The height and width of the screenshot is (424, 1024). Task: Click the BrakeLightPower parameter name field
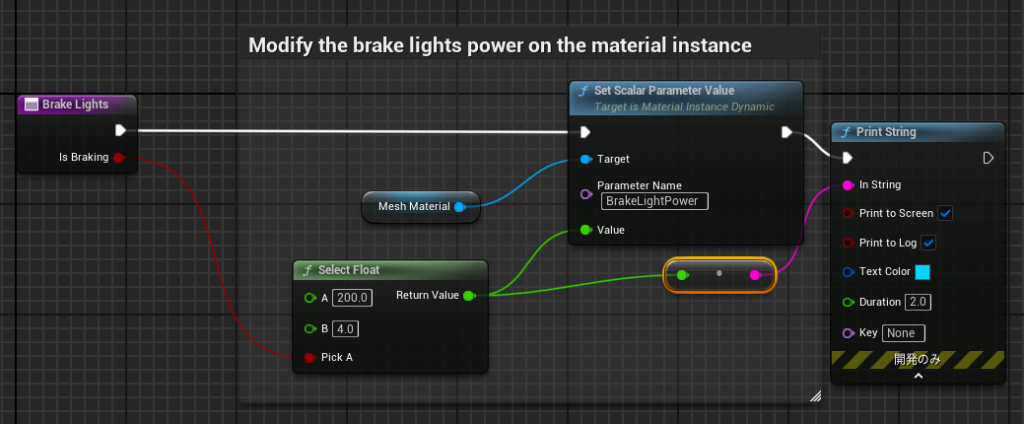tap(654, 201)
